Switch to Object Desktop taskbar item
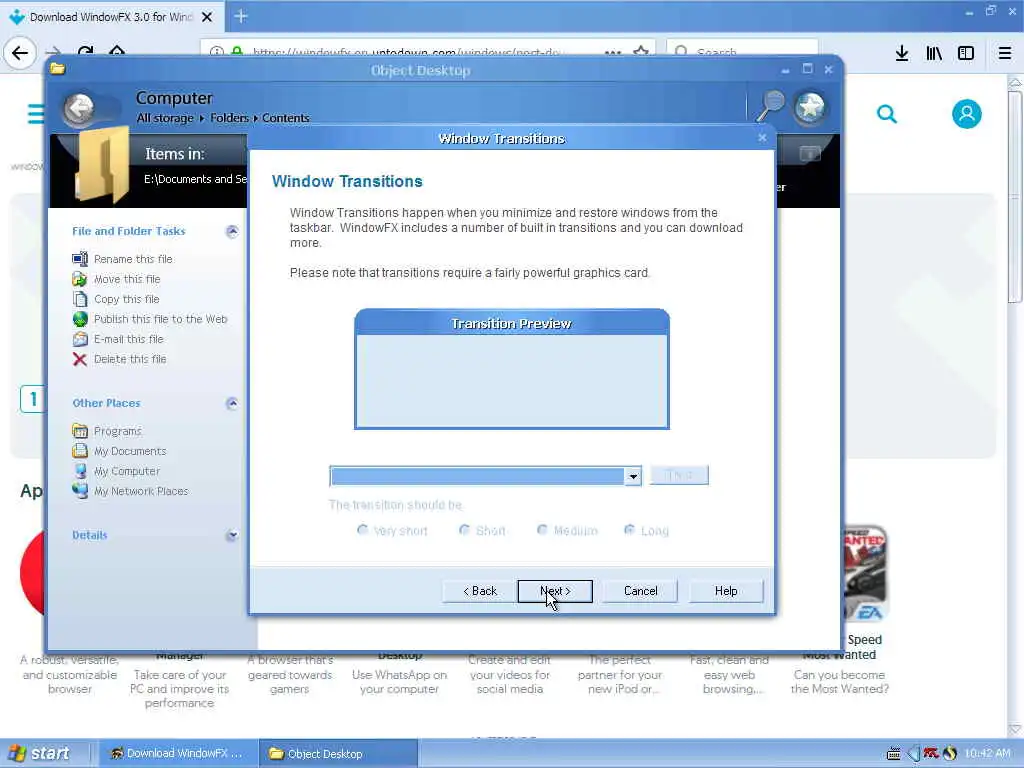The height and width of the screenshot is (768, 1024). coord(338,754)
